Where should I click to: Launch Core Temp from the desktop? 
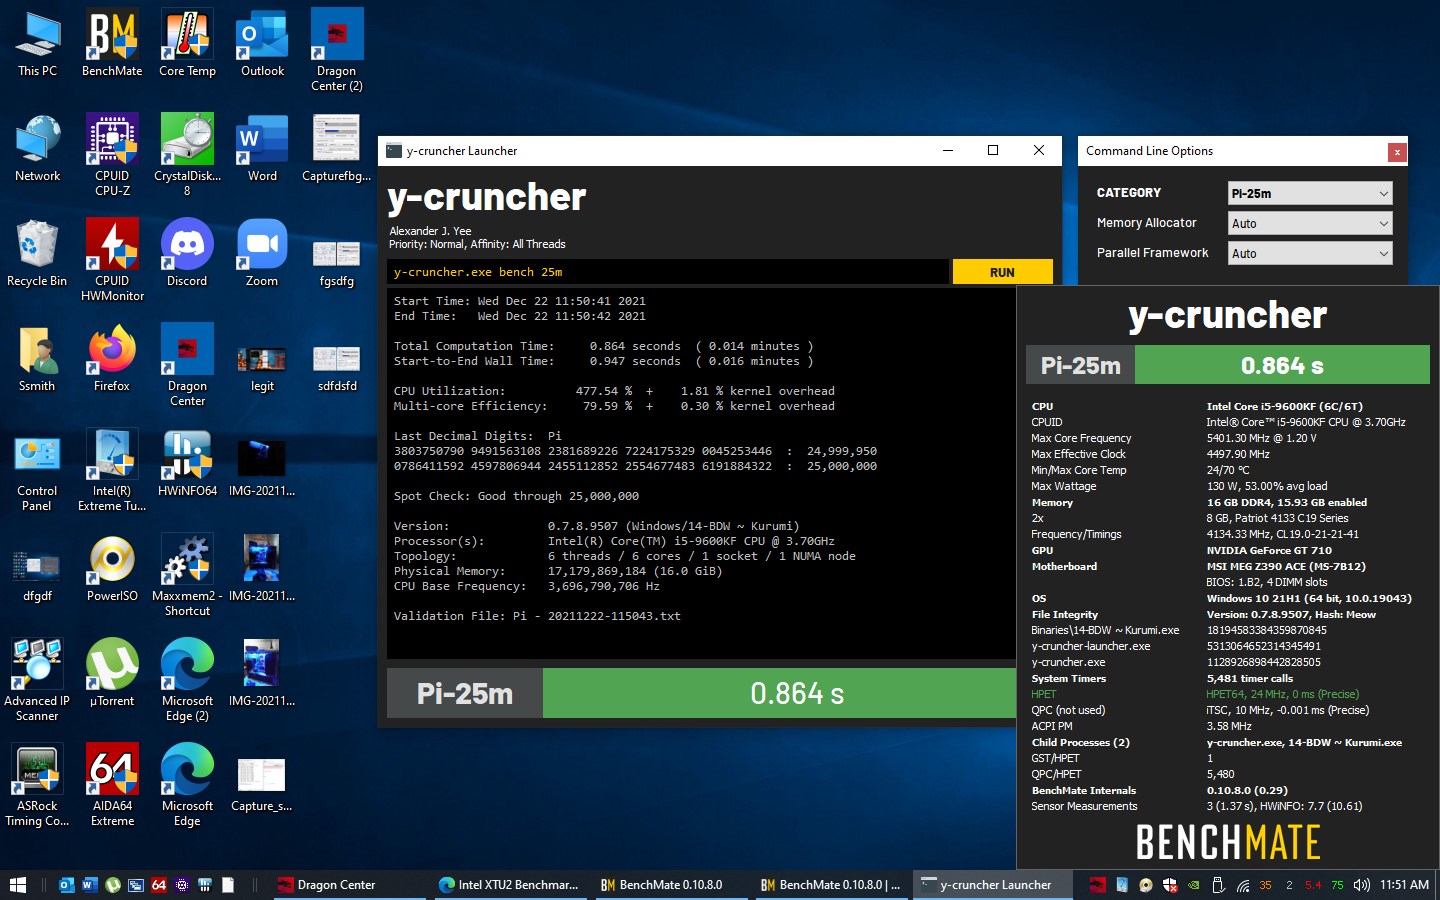[187, 45]
